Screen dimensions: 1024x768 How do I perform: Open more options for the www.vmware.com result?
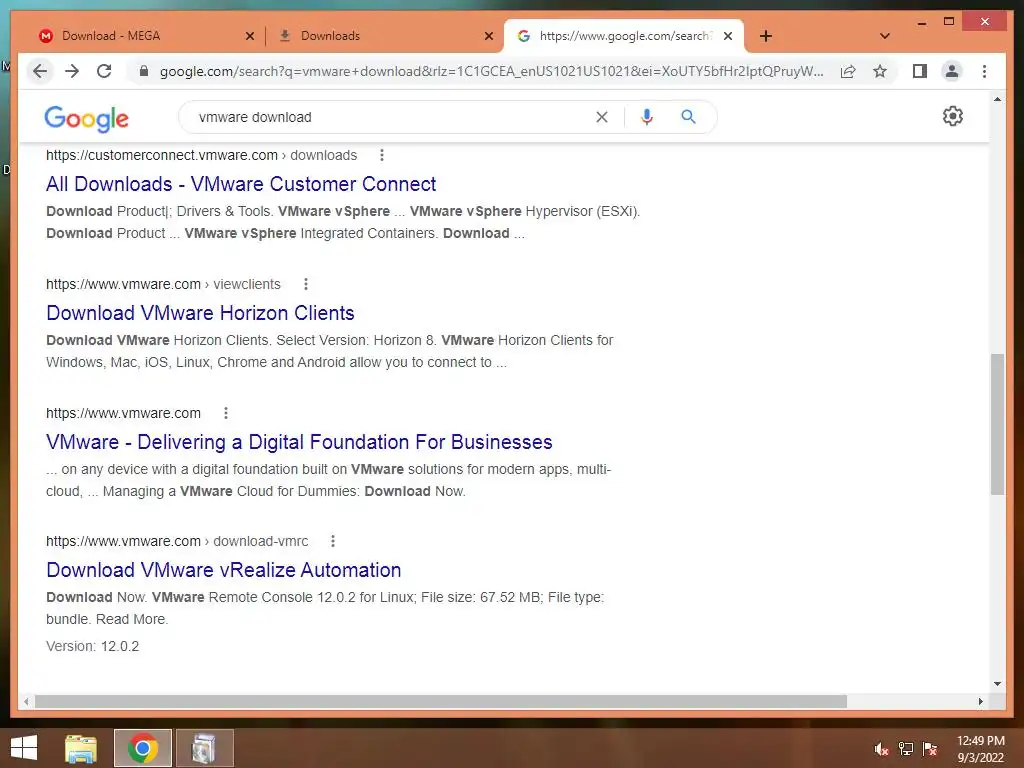(226, 413)
